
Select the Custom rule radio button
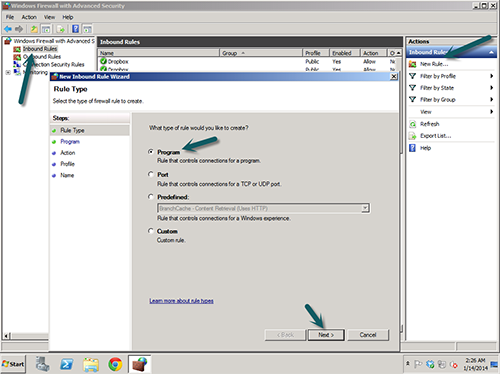(151, 231)
